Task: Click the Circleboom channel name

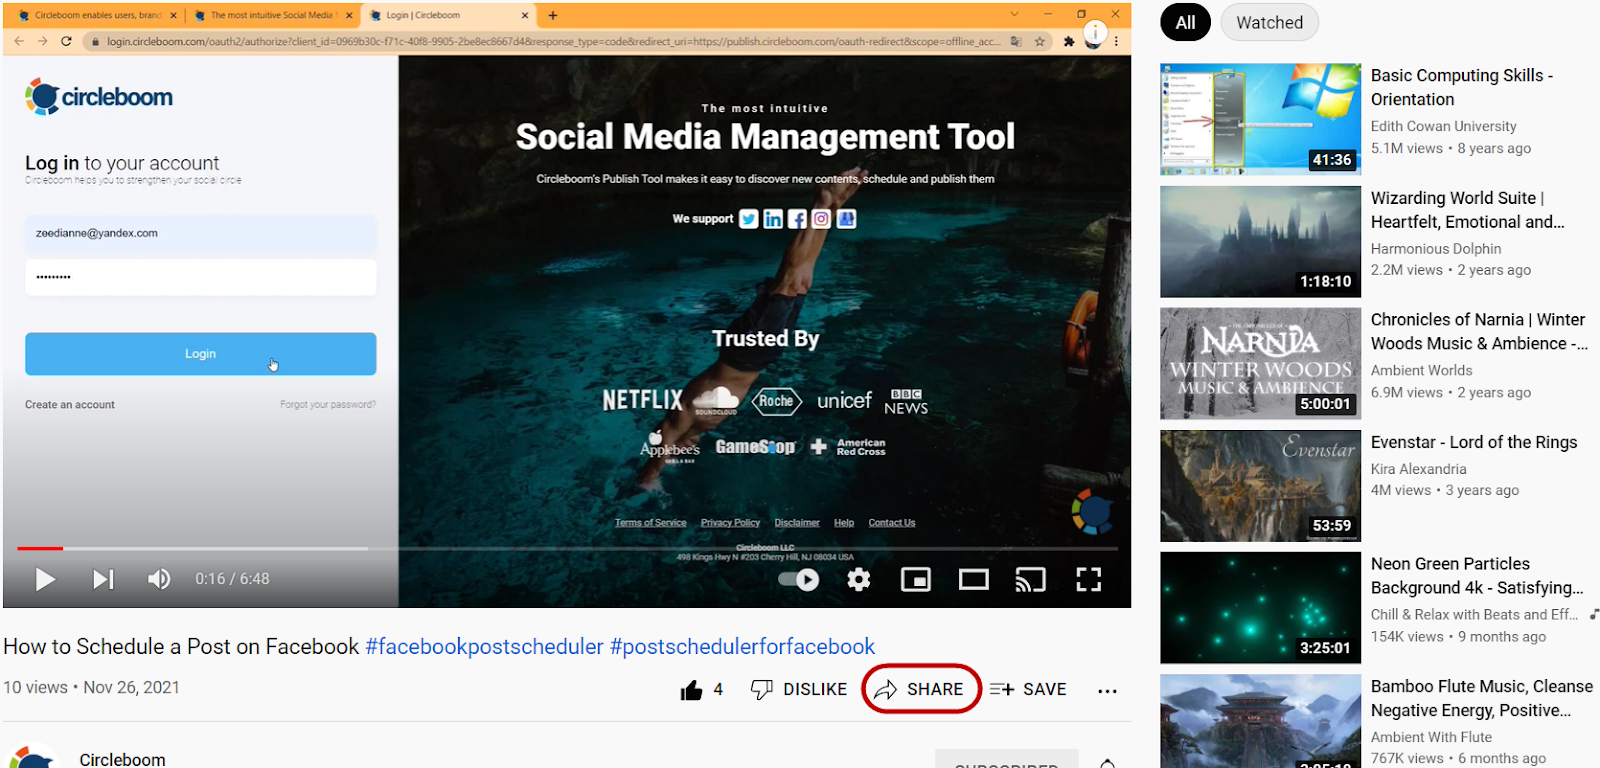Action: [122, 759]
